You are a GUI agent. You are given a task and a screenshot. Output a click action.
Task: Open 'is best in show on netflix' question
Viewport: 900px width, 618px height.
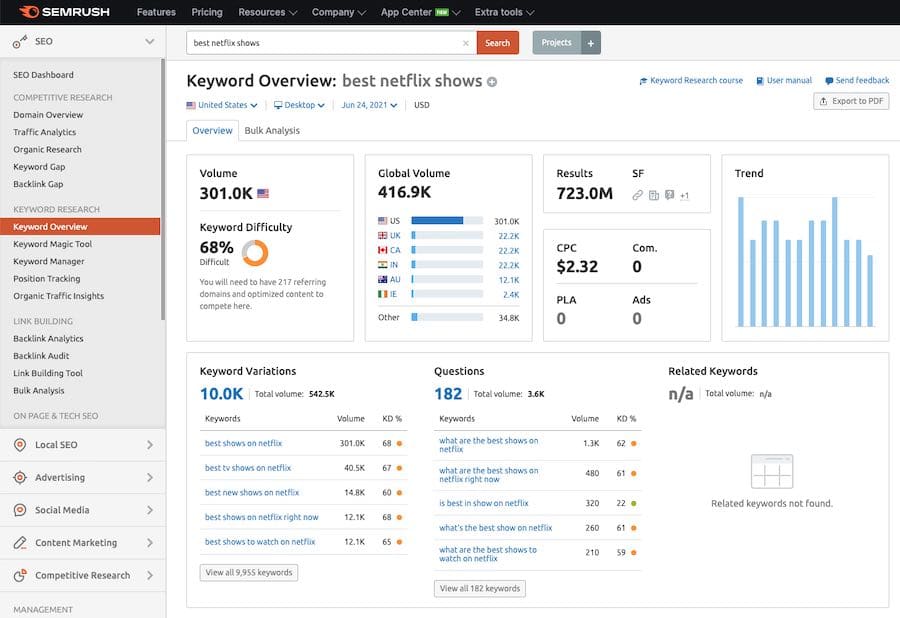[484, 503]
